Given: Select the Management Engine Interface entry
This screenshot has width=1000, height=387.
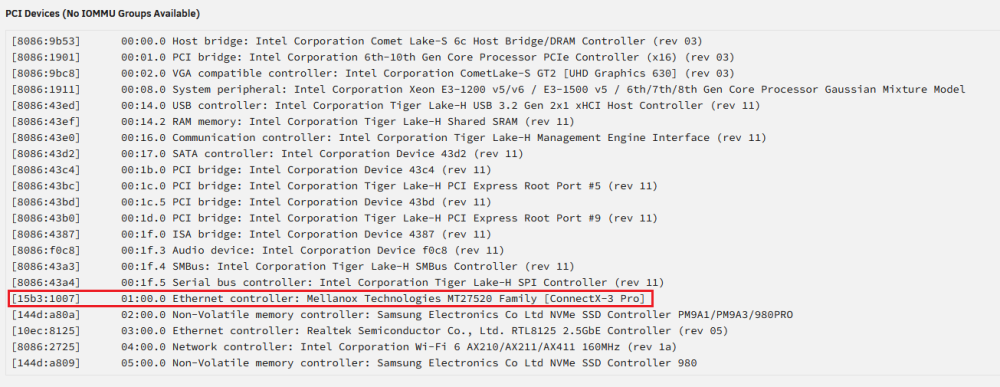Looking at the screenshot, I should [x=388, y=138].
